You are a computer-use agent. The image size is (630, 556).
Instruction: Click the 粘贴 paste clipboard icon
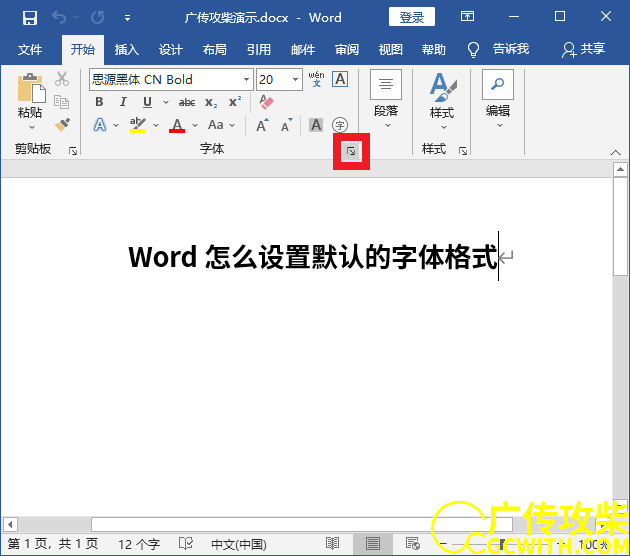(31, 88)
